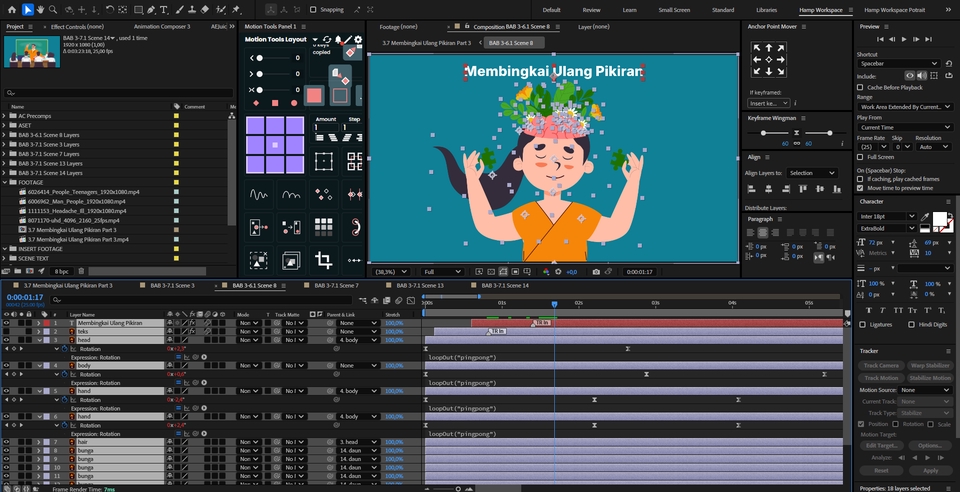Screen dimensions: 960x492
Task: Collapse the FOOTAGE folder
Action: (5, 182)
